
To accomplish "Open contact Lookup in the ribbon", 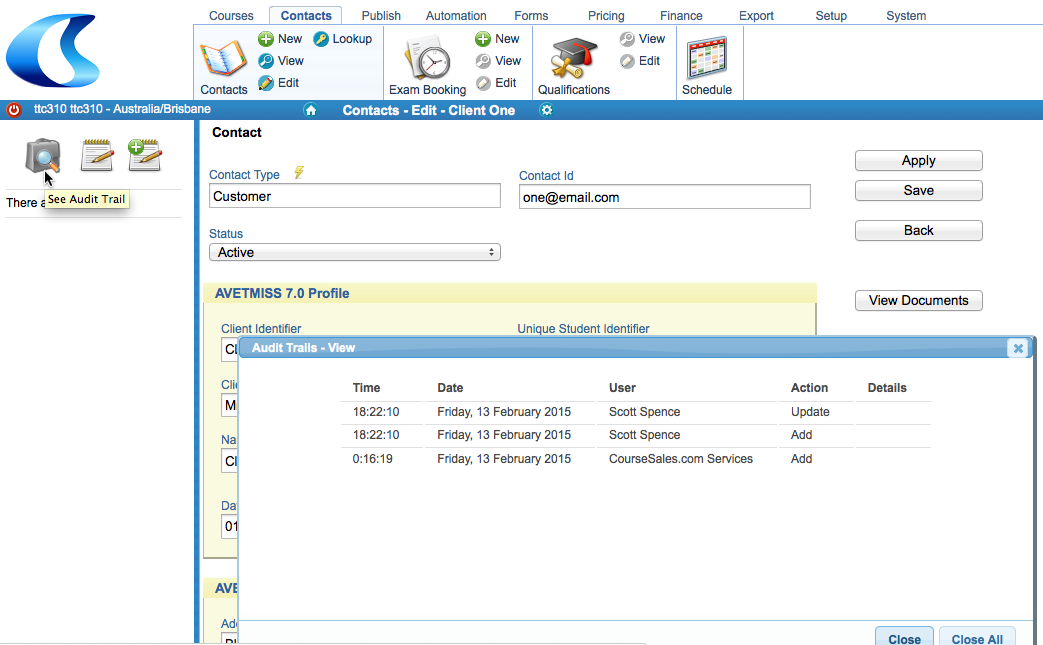I will (x=343, y=39).
